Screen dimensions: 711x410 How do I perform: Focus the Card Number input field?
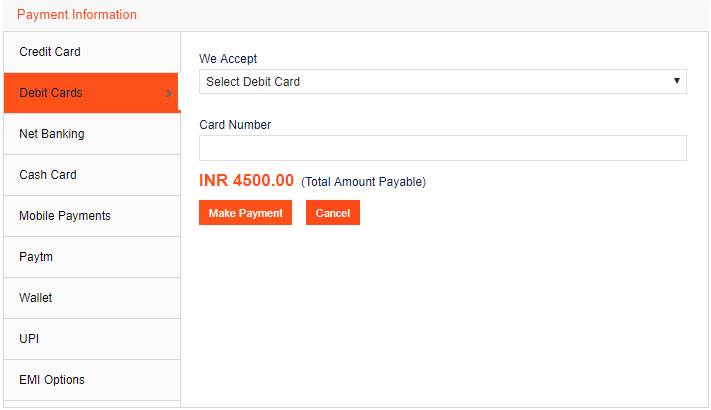[442, 148]
